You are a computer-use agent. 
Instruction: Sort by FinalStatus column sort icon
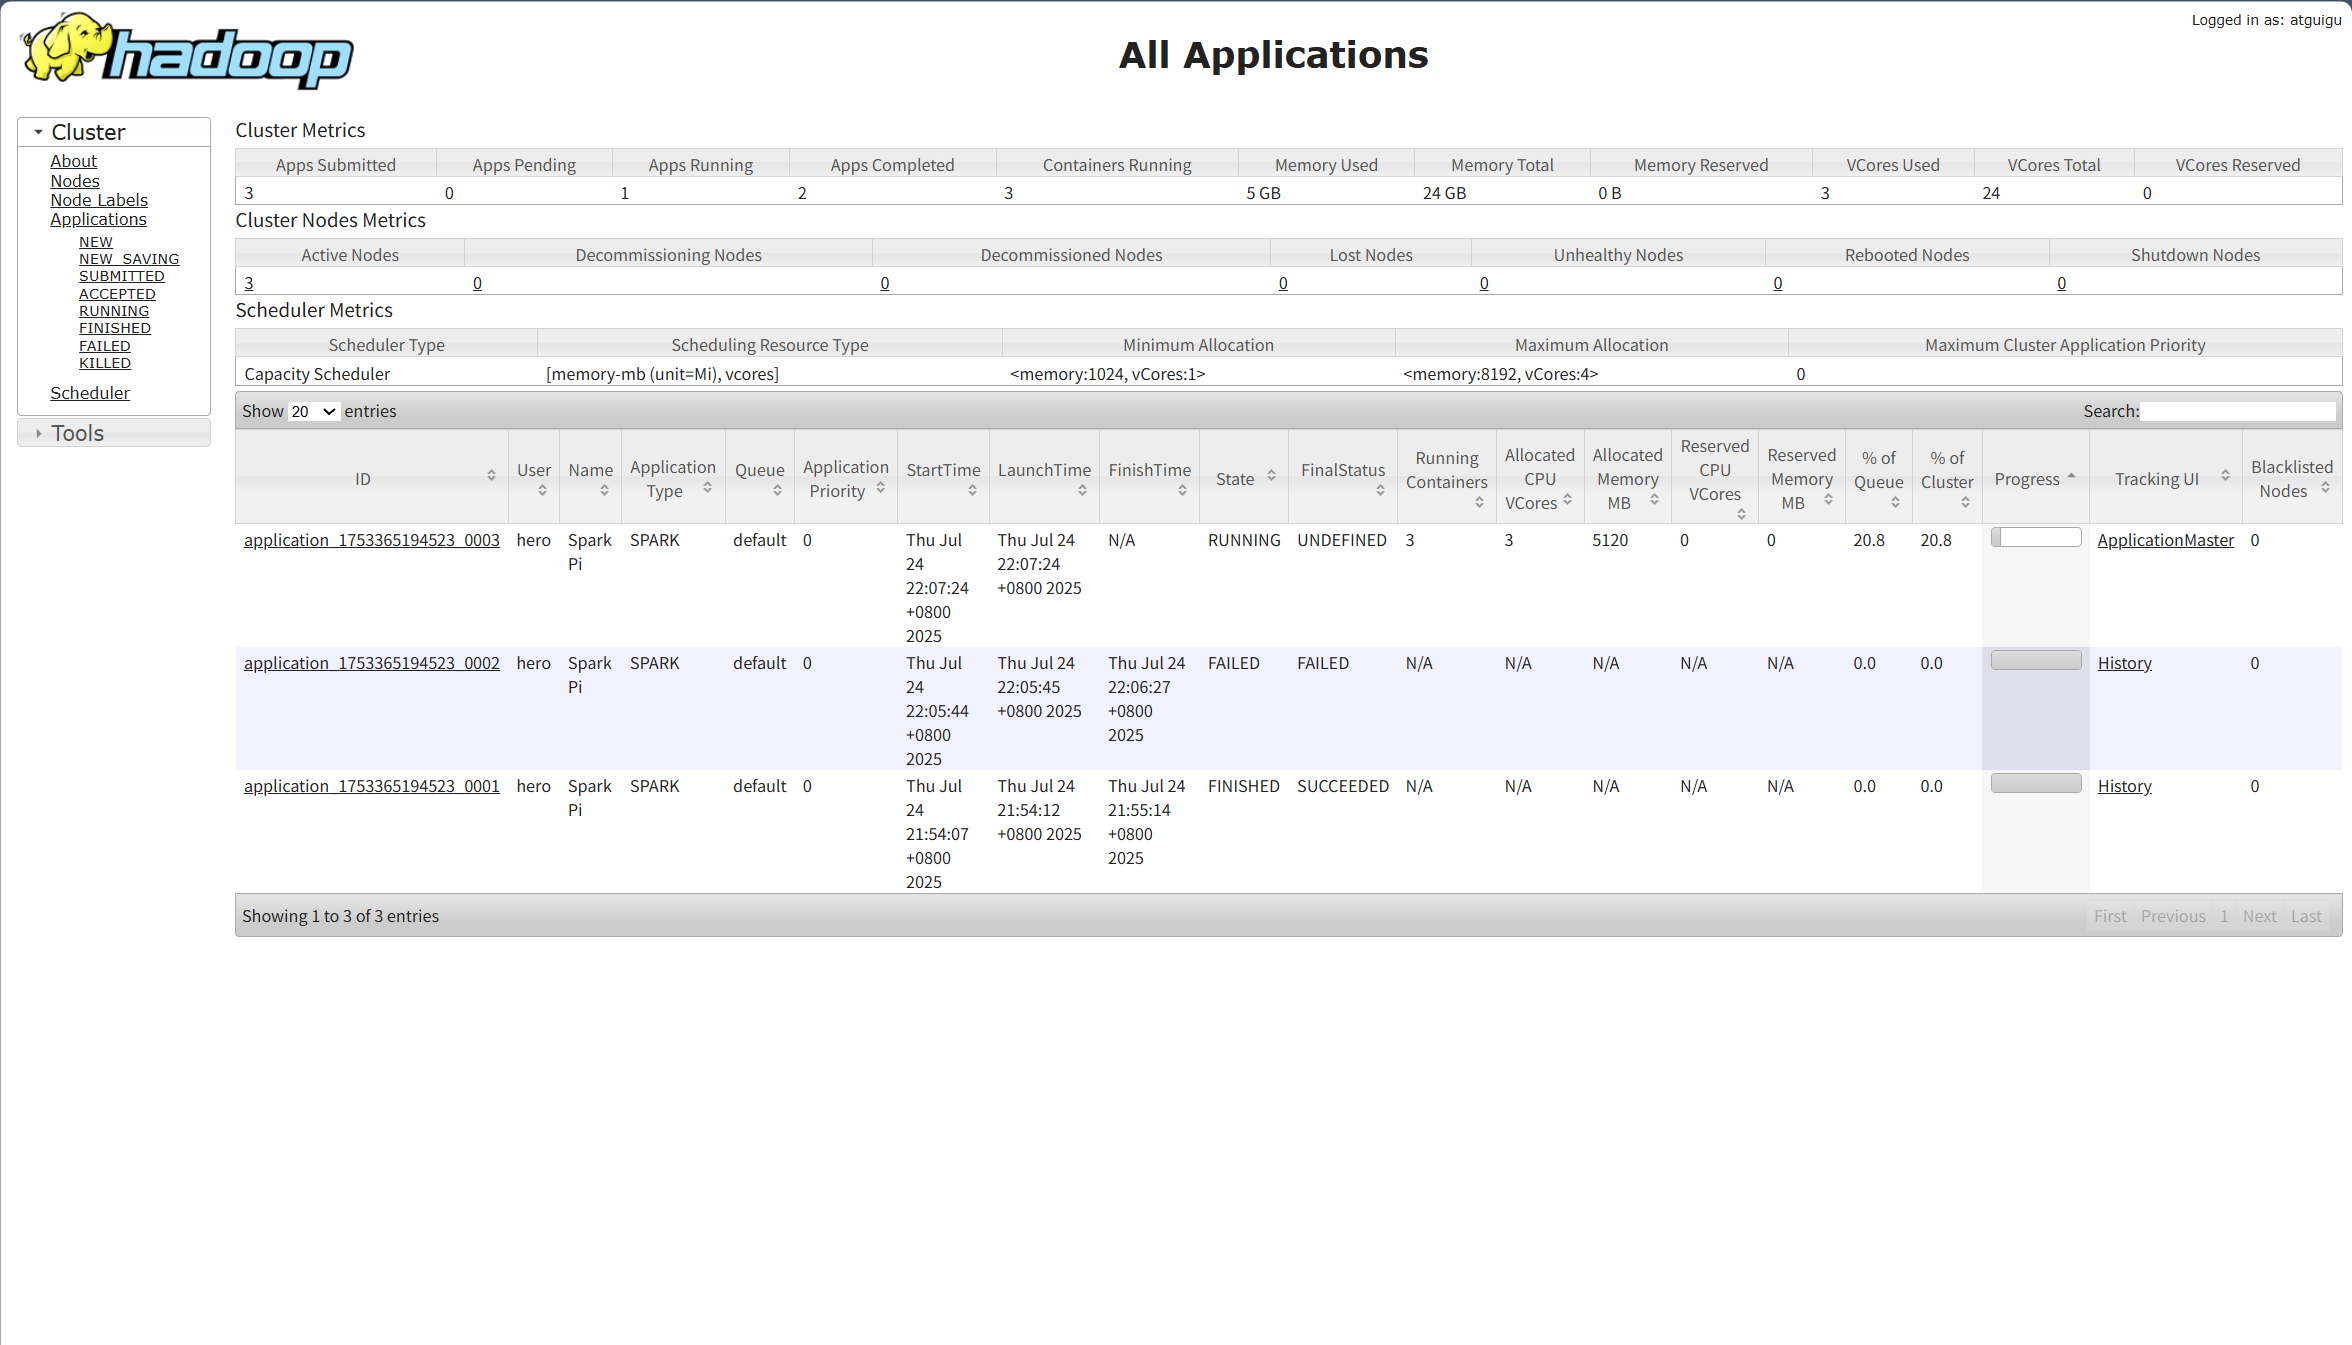1380,491
